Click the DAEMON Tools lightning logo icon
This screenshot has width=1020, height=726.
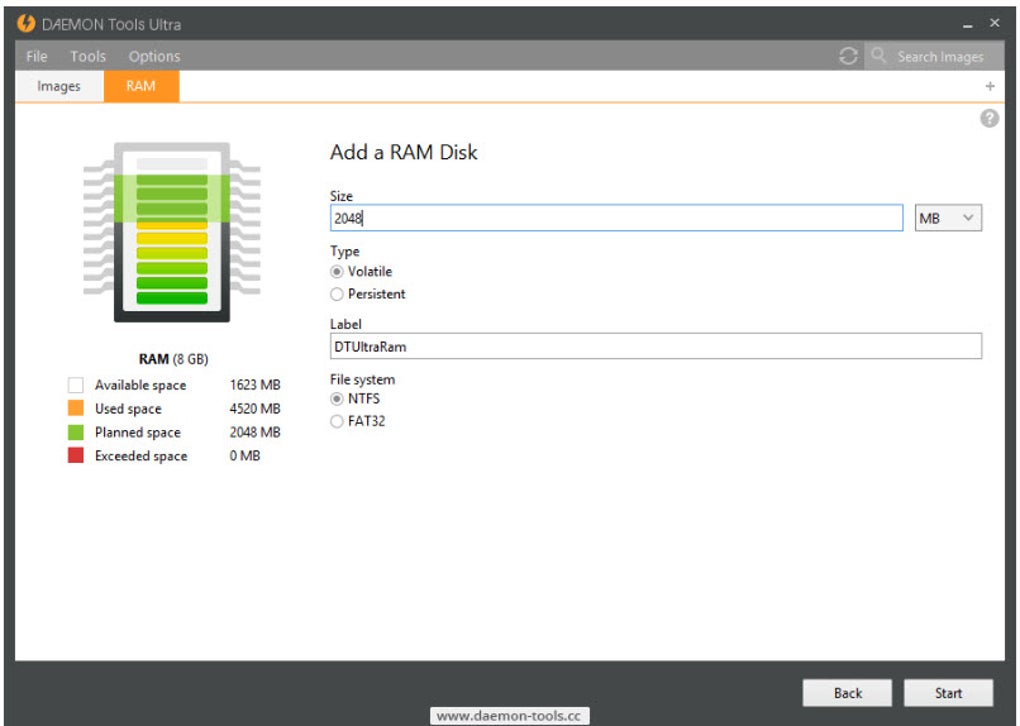pyautogui.click(x=26, y=23)
